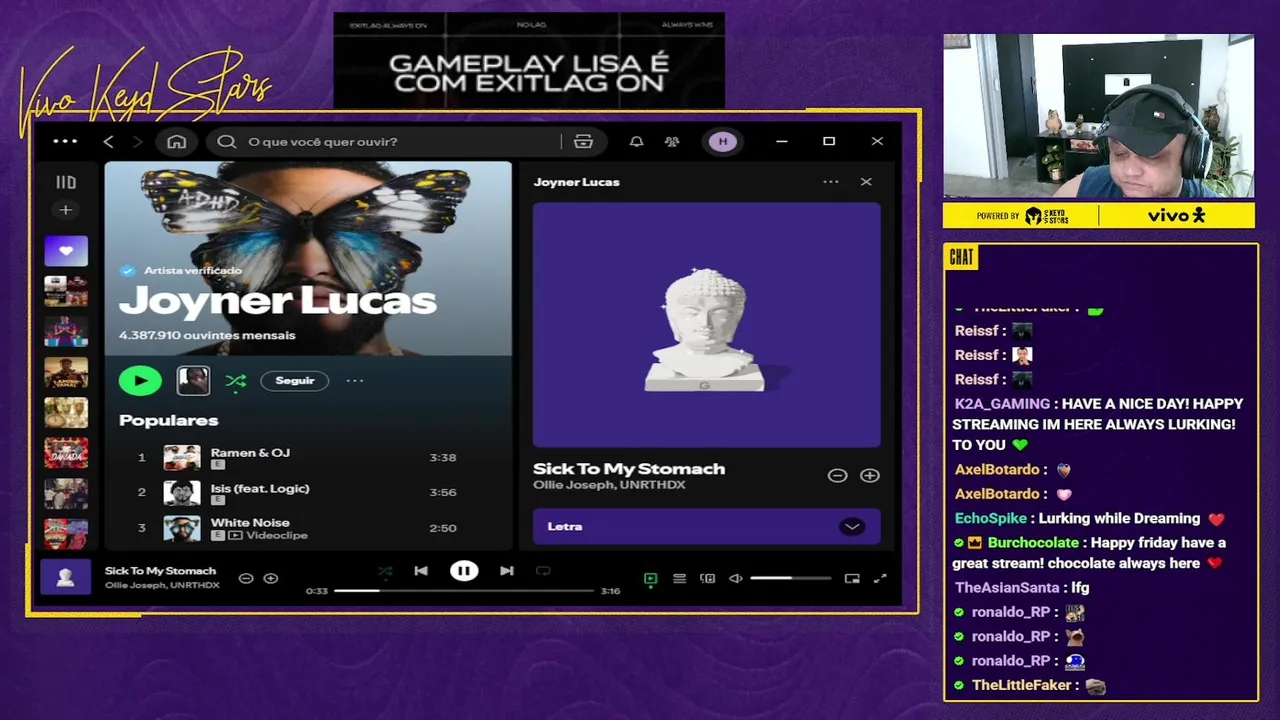1280x720 pixels.
Task: Pause the current song
Action: 464,571
